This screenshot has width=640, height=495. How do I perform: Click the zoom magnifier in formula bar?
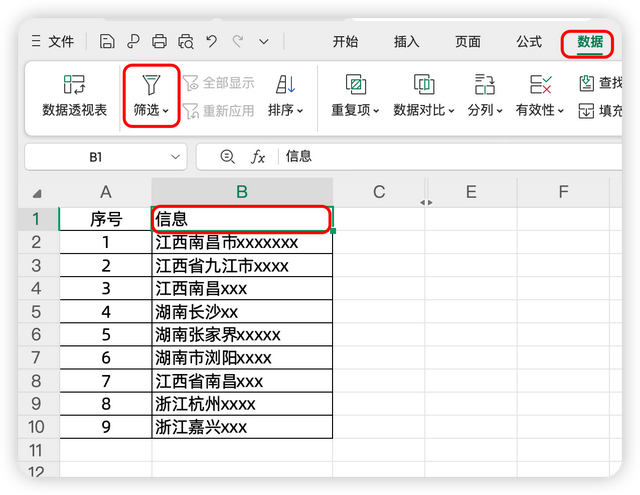(x=227, y=157)
